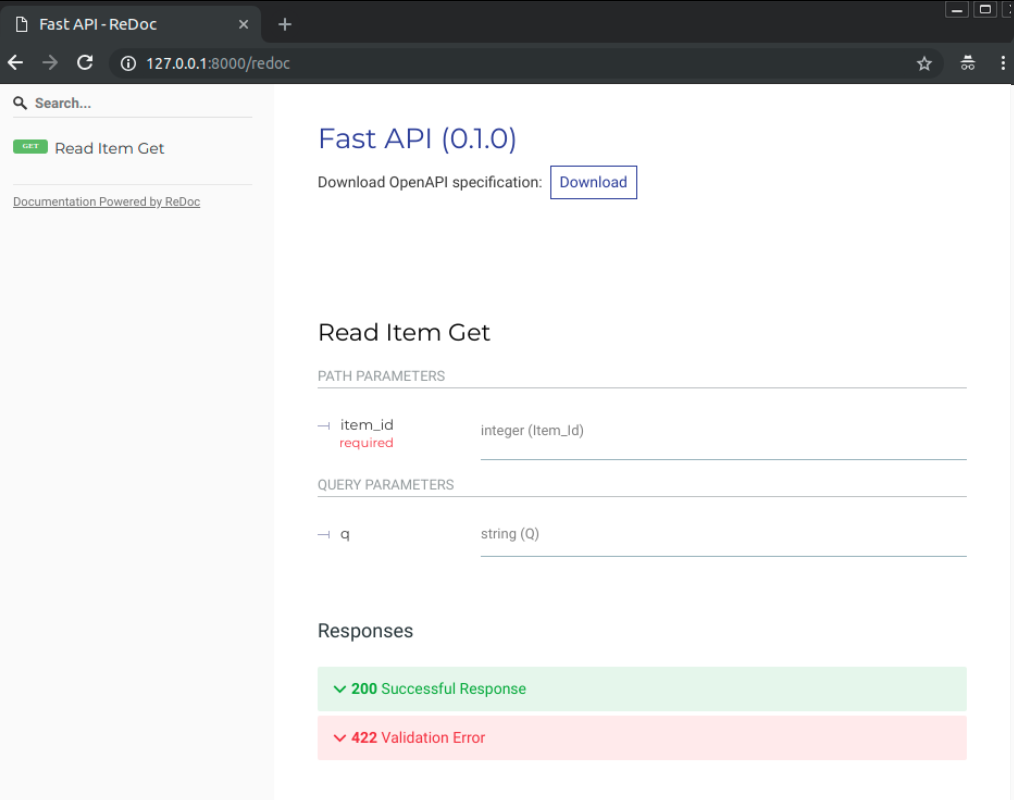Click the chevron beside 200 response
Image resolution: width=1014 pixels, height=800 pixels.
click(340, 689)
